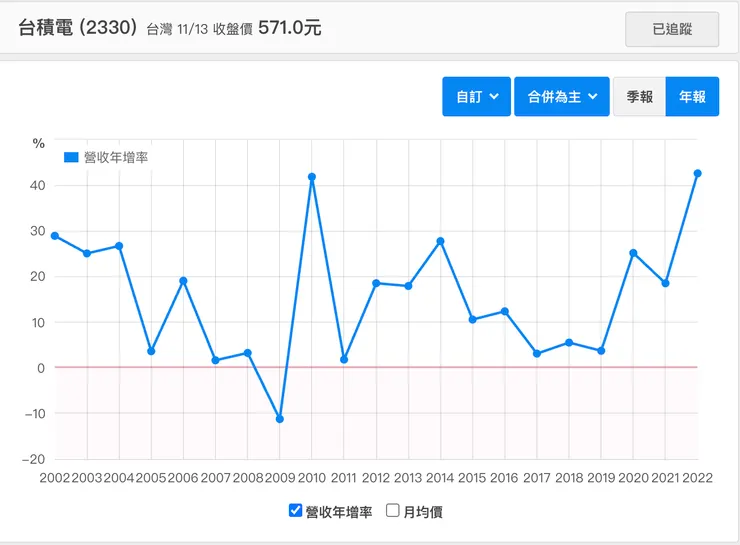The width and height of the screenshot is (740, 545).
Task: Click the 2012 data point
Action: point(376,283)
